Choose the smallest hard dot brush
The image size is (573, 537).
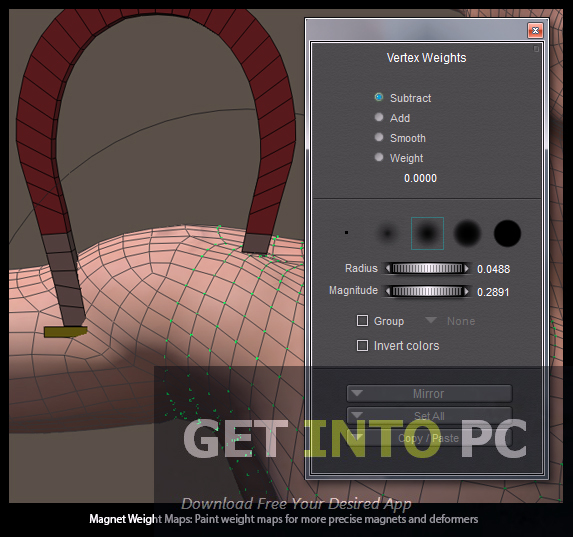[346, 232]
